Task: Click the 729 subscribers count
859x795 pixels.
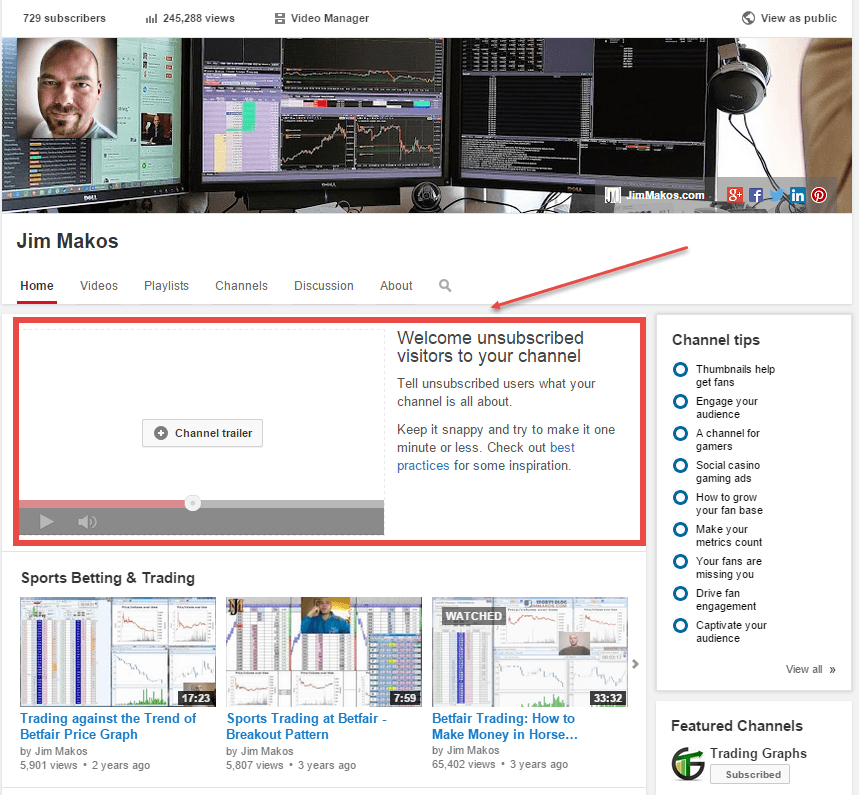Action: pos(64,18)
